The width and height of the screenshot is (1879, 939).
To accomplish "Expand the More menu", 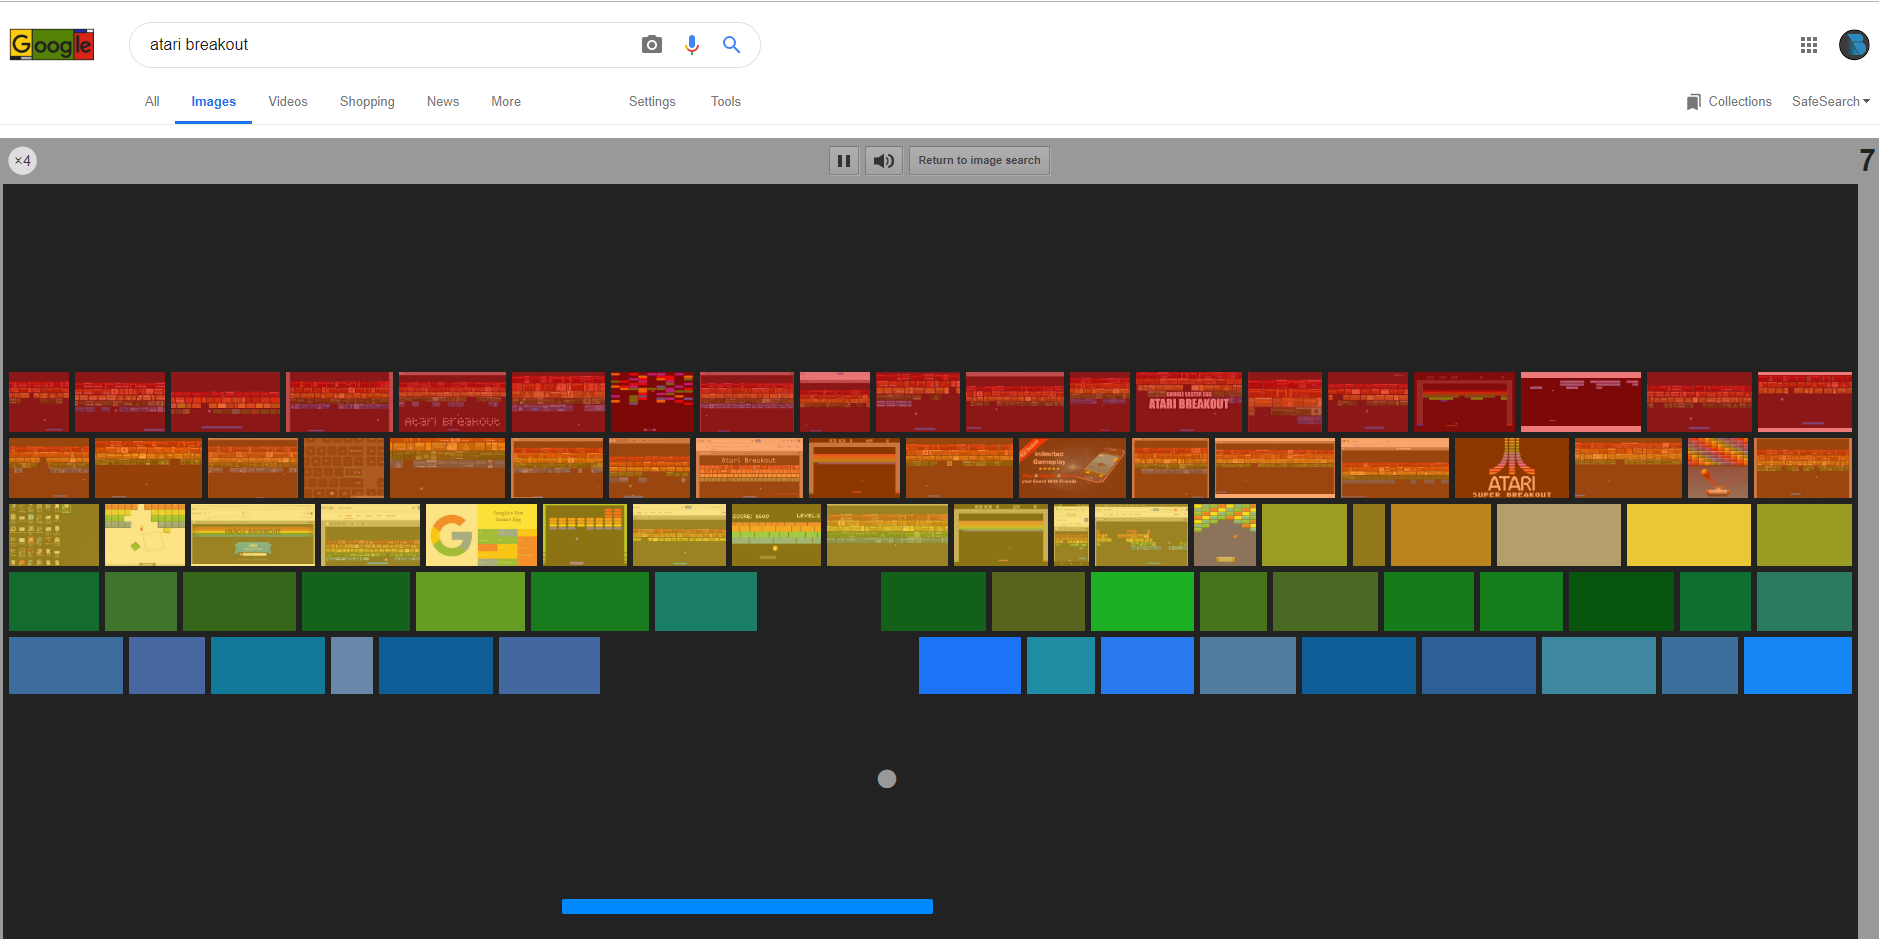I will pos(506,102).
